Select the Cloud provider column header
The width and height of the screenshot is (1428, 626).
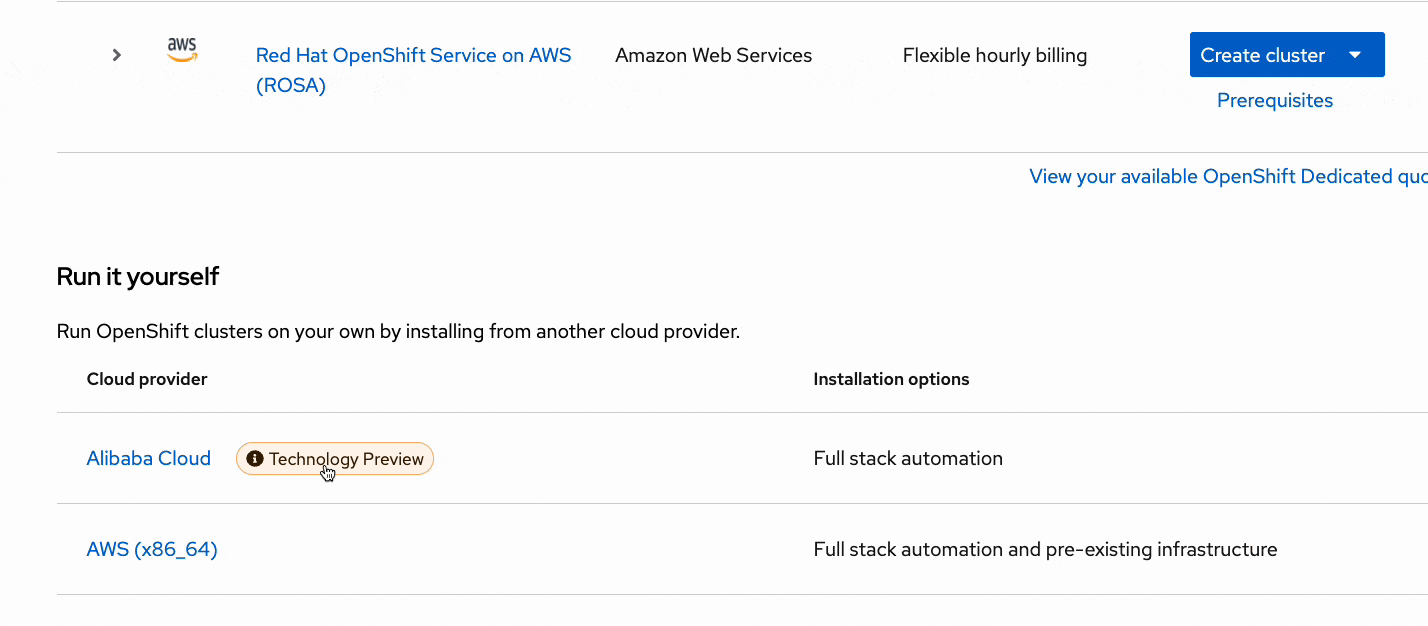[147, 379]
